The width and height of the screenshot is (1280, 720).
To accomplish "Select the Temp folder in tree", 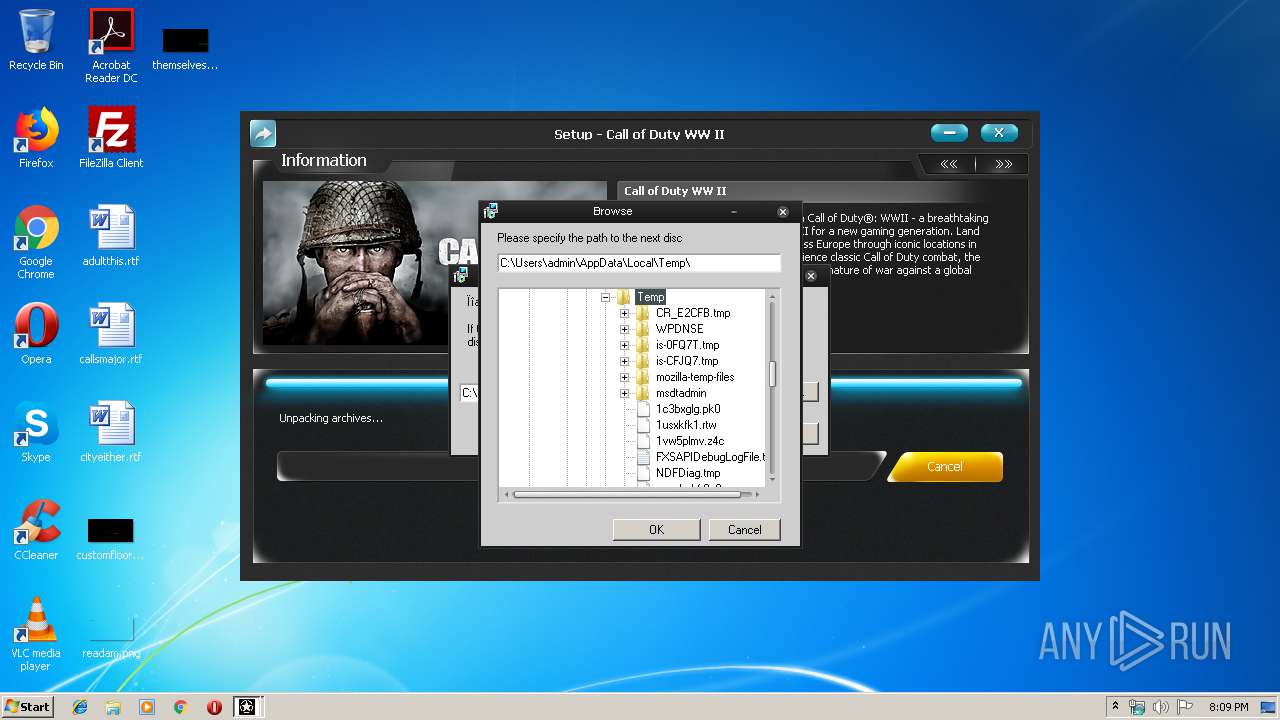I will [650, 297].
